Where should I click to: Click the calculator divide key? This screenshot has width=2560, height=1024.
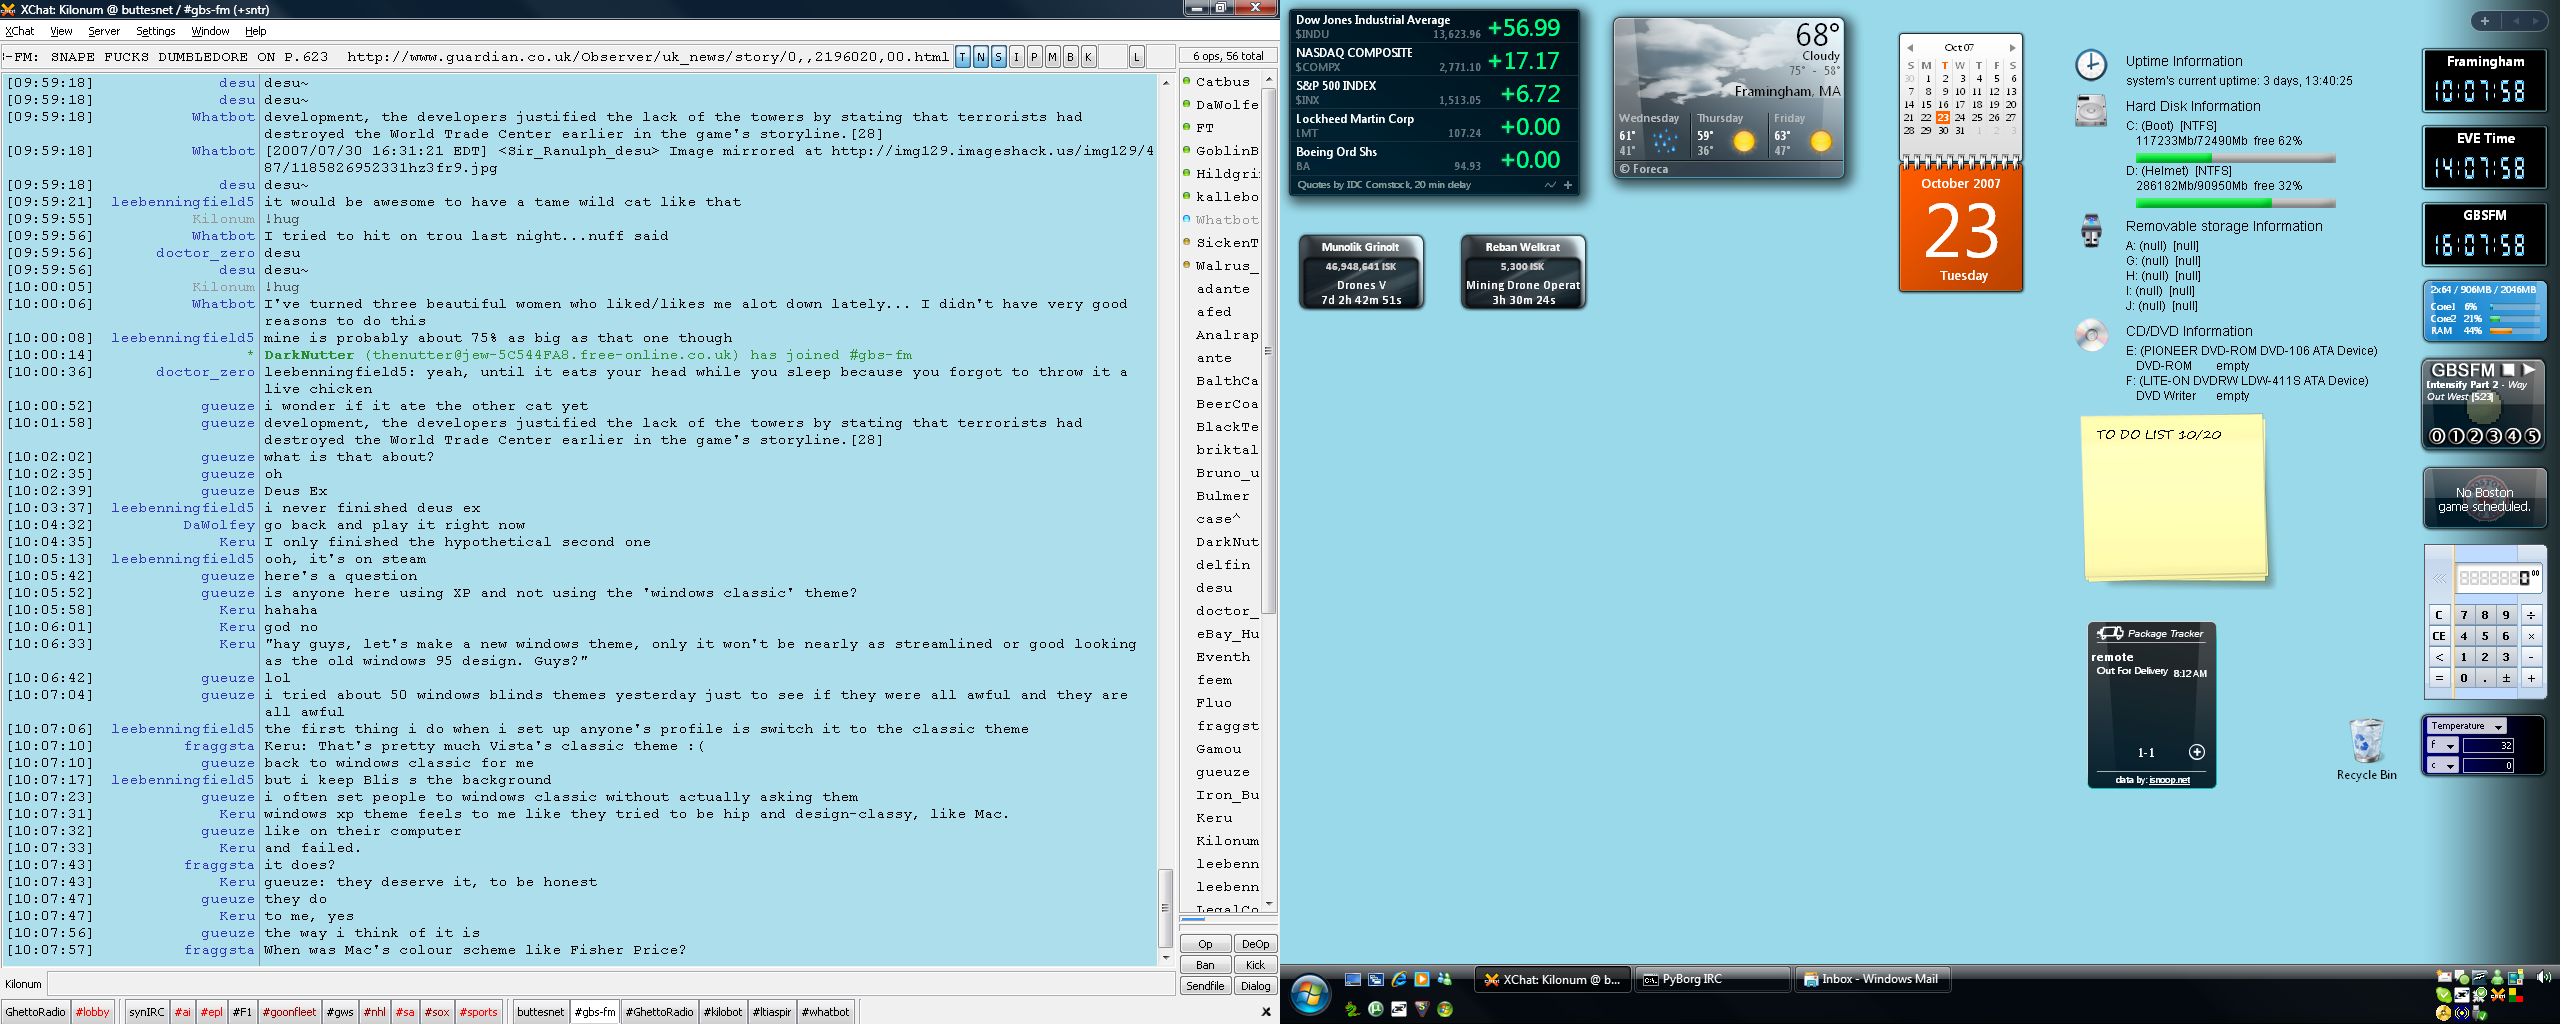click(2531, 615)
